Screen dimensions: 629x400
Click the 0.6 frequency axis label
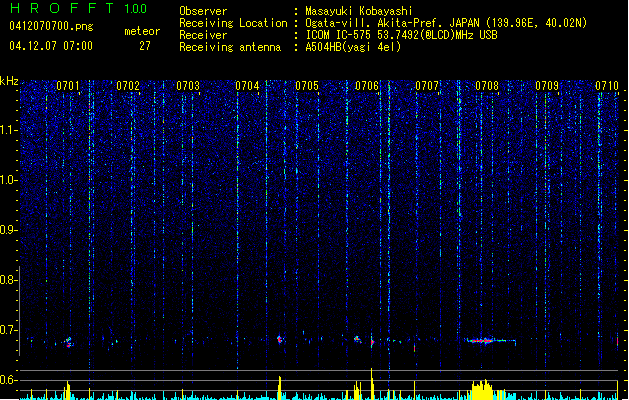tap(8, 380)
